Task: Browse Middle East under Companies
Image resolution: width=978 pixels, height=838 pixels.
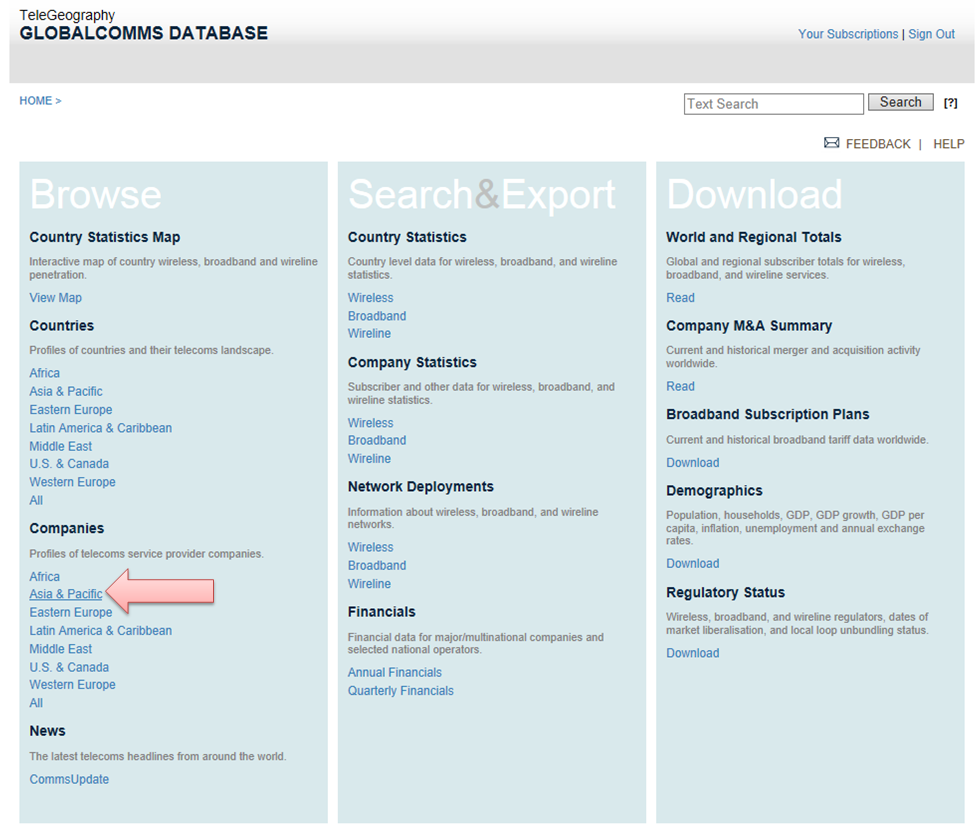Action: coord(61,648)
